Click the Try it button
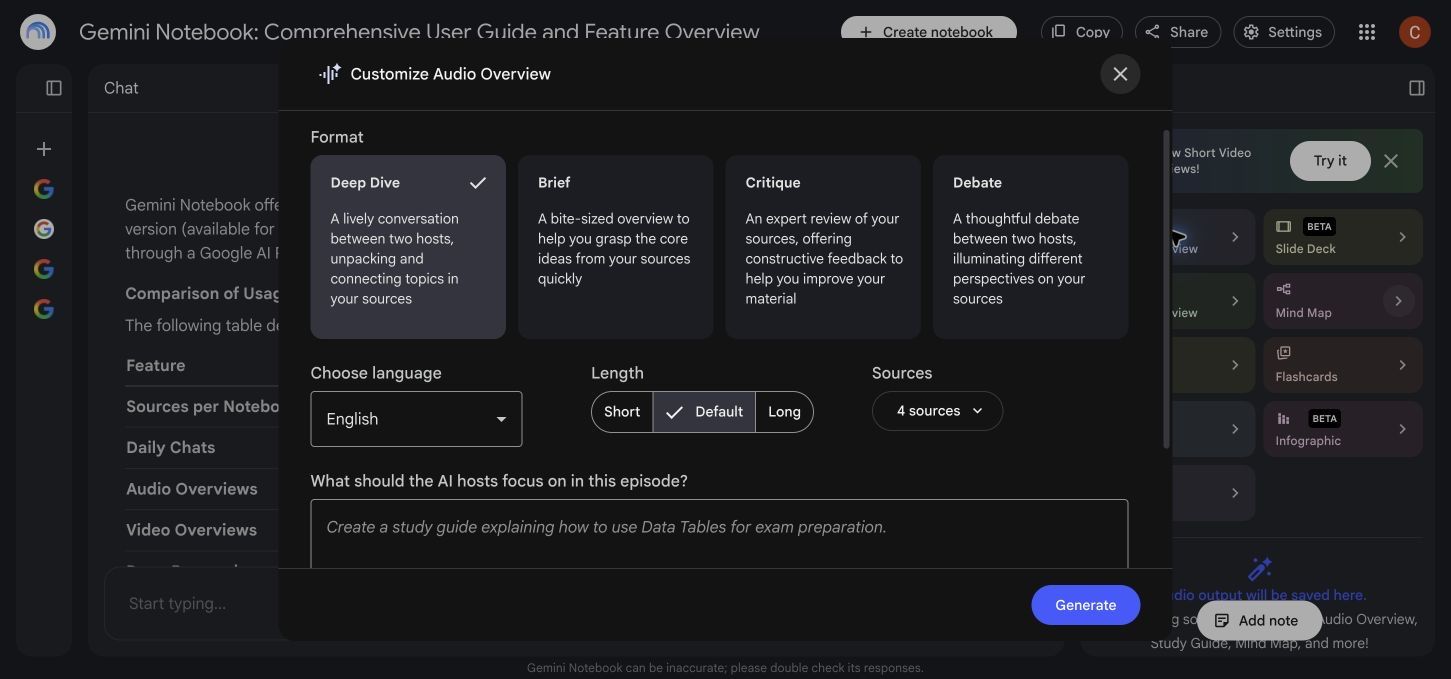This screenshot has height=679, width=1451. [x=1329, y=161]
